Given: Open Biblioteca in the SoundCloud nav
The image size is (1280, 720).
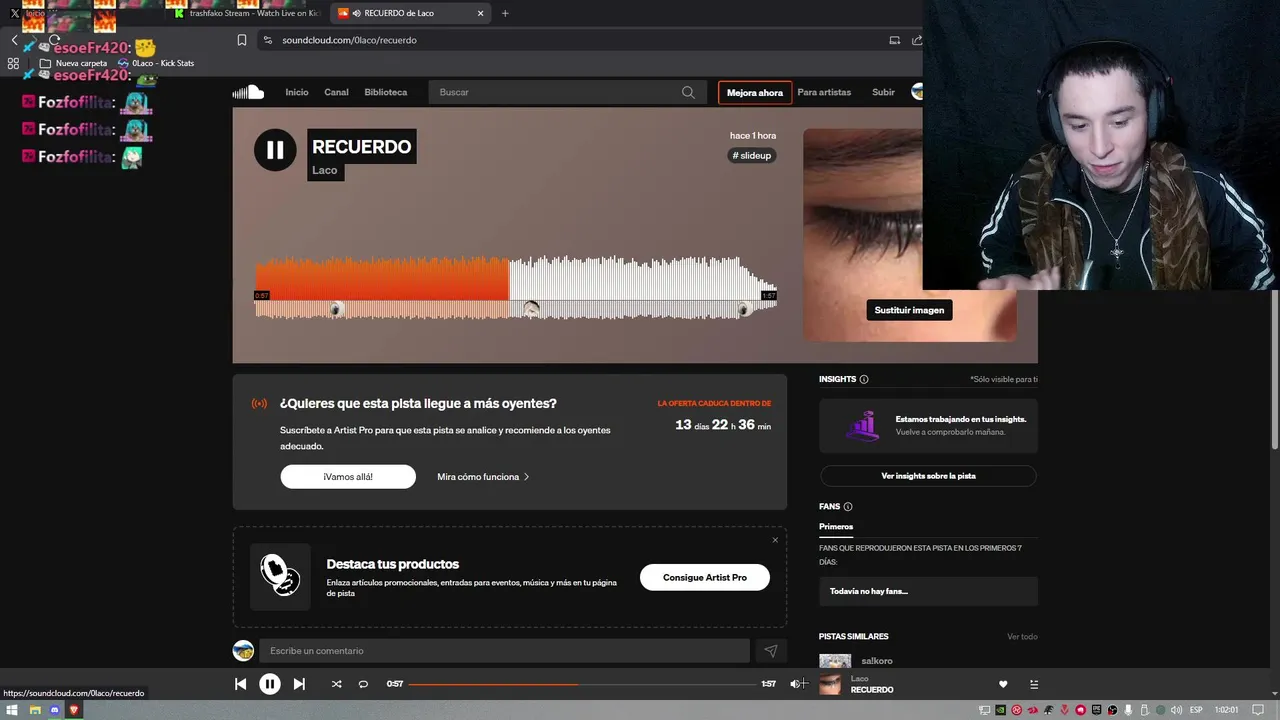Looking at the screenshot, I should point(386,92).
